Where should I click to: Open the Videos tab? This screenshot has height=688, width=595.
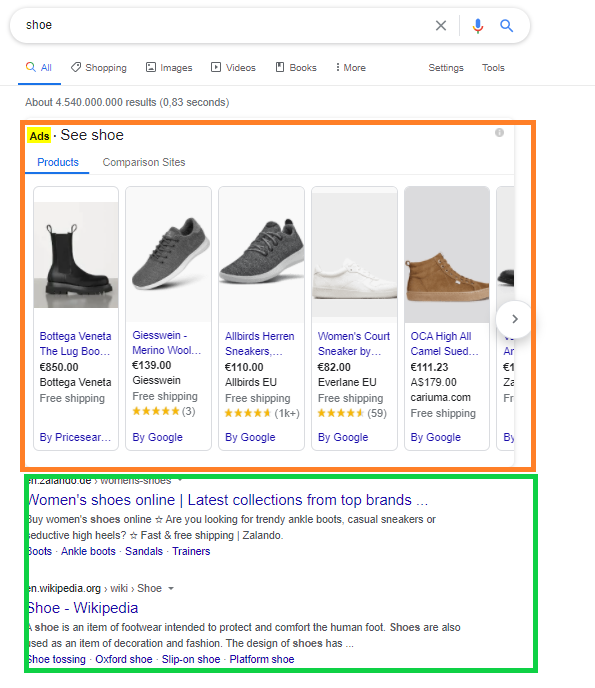(233, 68)
